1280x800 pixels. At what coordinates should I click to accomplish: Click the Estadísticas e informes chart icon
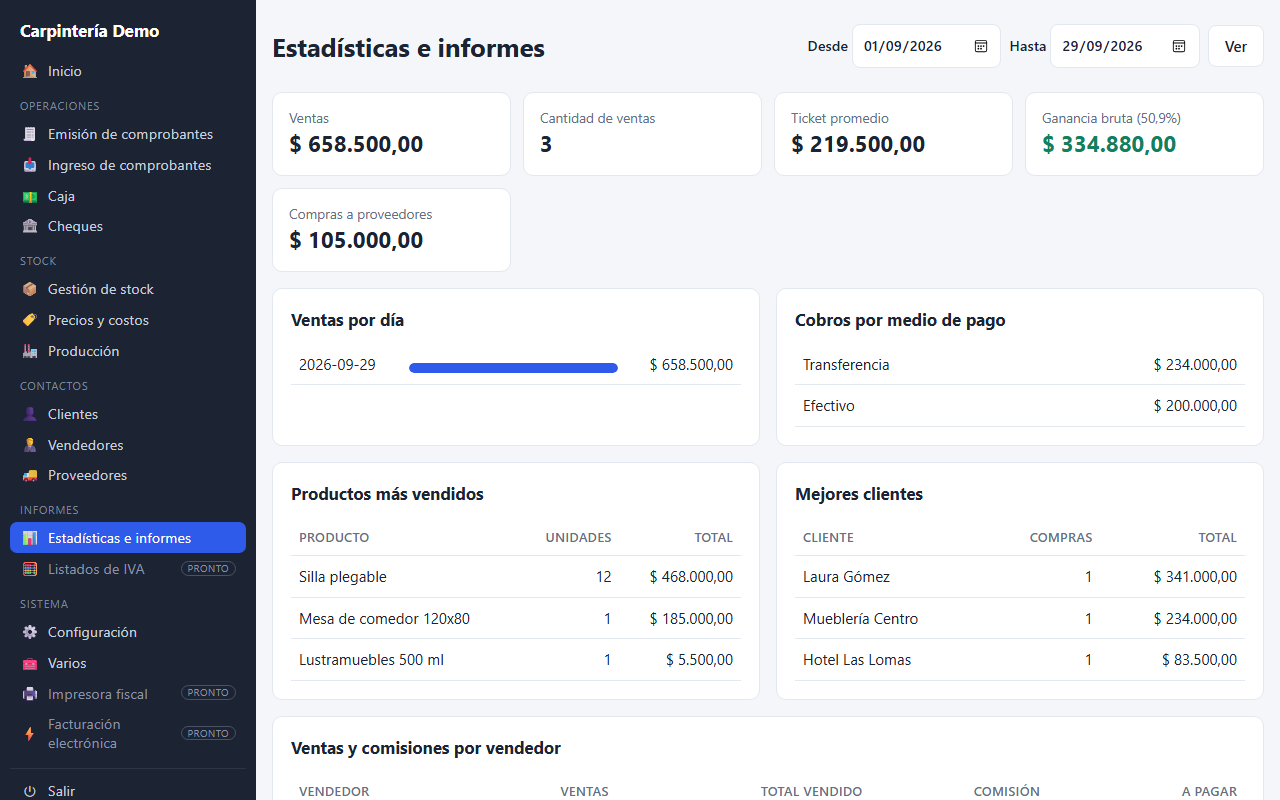[30, 538]
